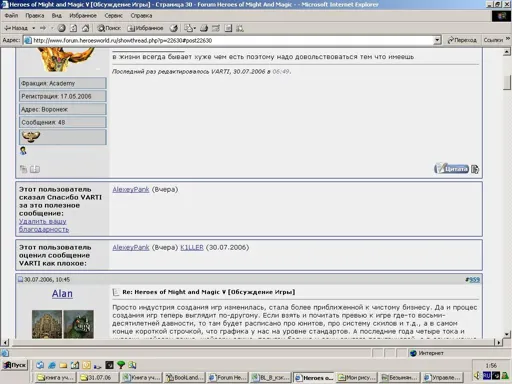Print the page with the Print icon
The height and width of the screenshot is (384, 512).
204,28
